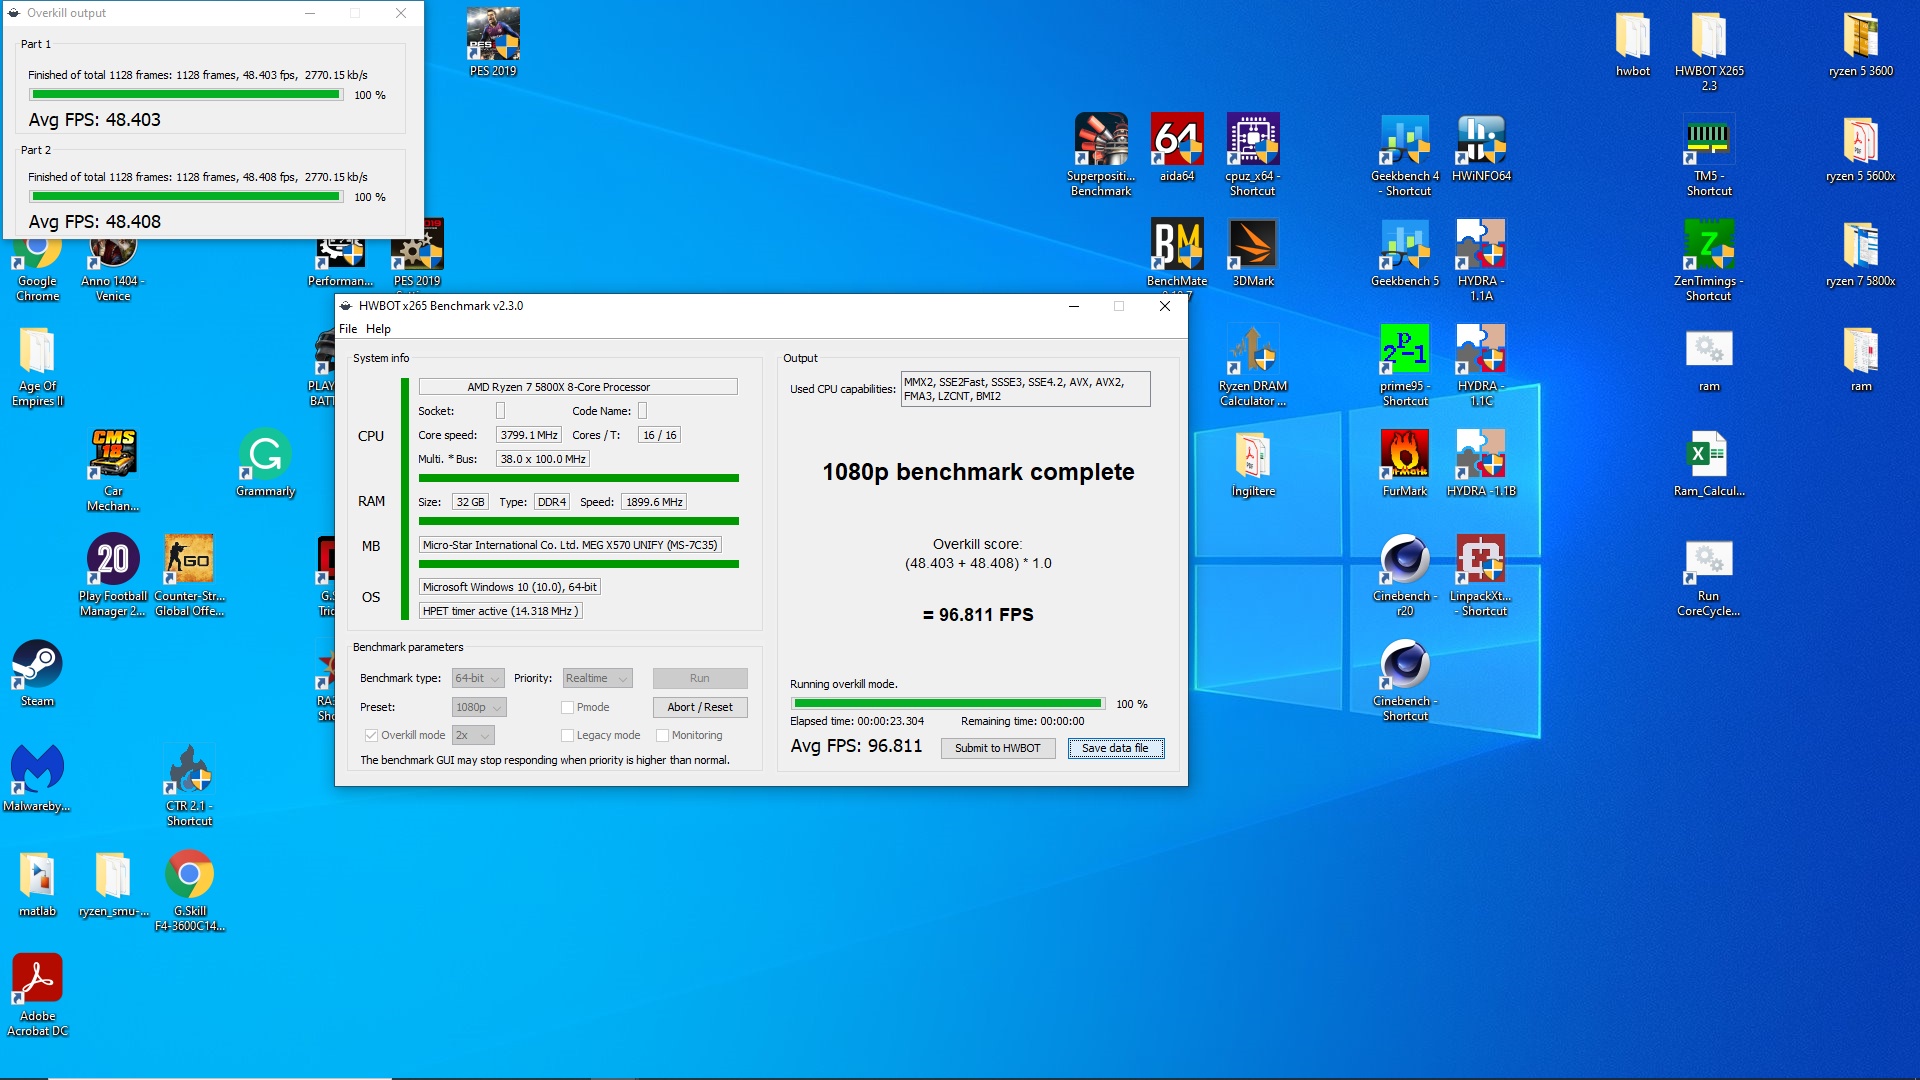The width and height of the screenshot is (1920, 1080).
Task: Click the Abort / Reset button
Action: tap(700, 707)
